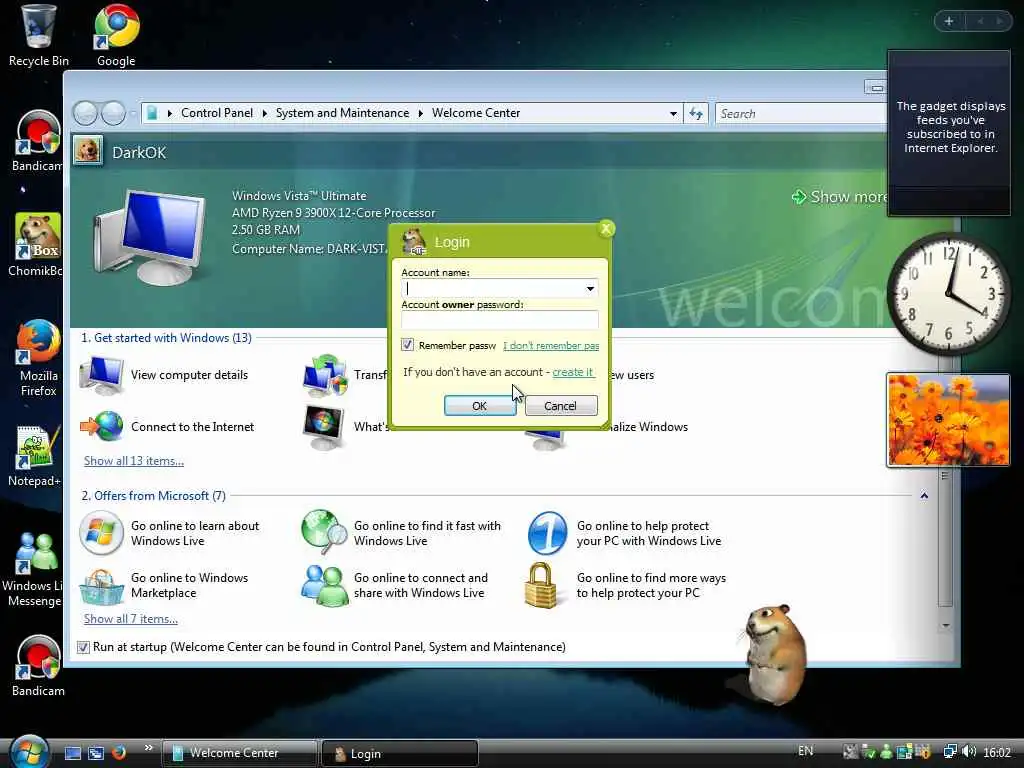Open the Bandicam shortcut above the taskbar
Screen dimensions: 1024x768
pyautogui.click(x=38, y=666)
